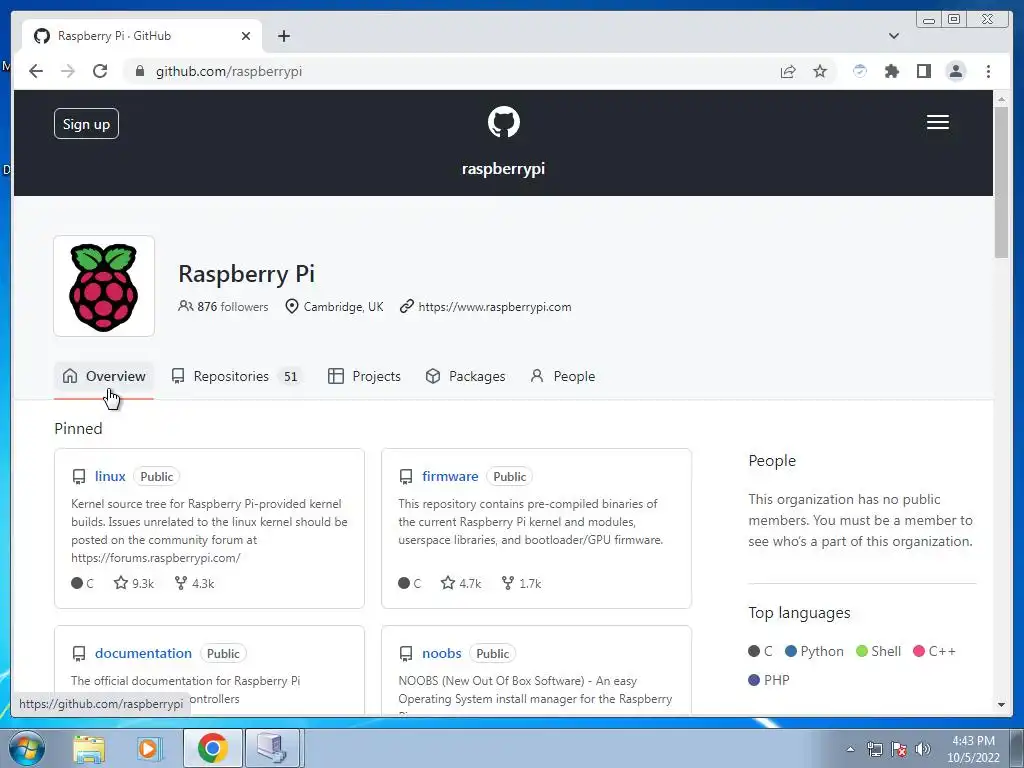
Task: Click the Action Center flag tray icon
Action: click(899, 749)
